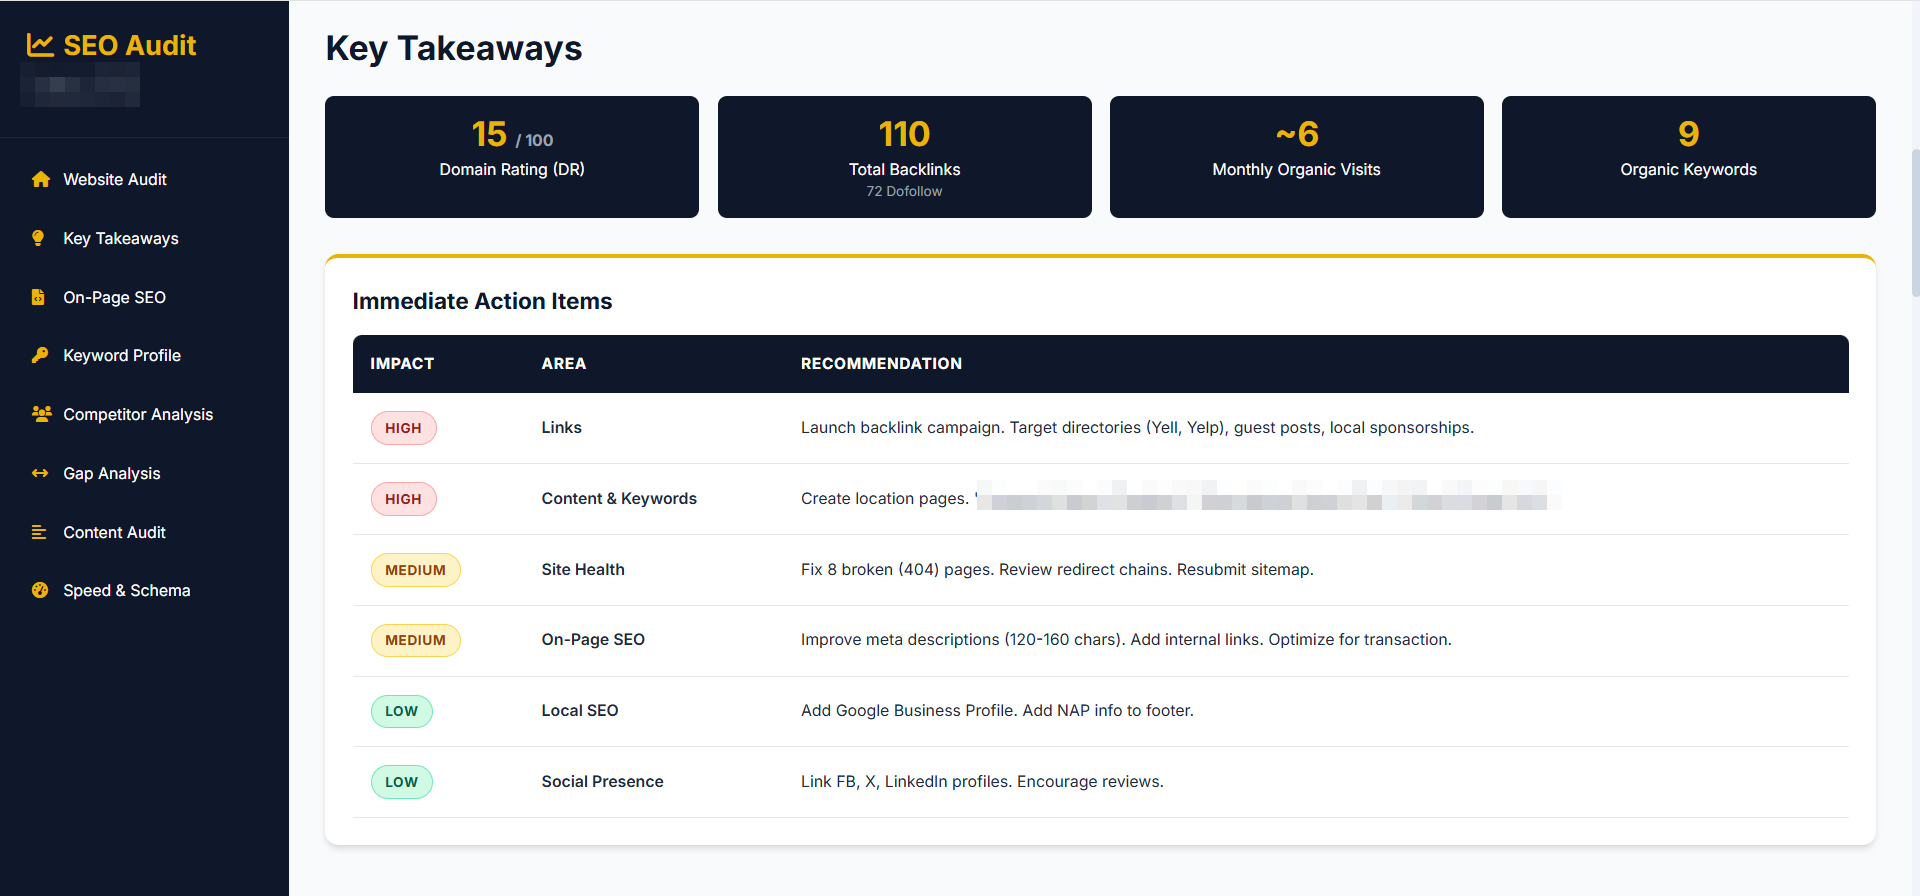
Task: Click the Fix 8 broken pages recommendation
Action: 1057,570
